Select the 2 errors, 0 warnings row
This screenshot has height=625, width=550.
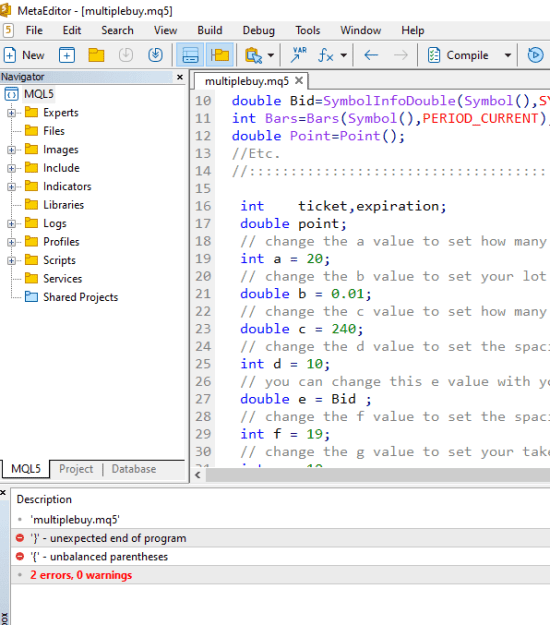(x=280, y=575)
